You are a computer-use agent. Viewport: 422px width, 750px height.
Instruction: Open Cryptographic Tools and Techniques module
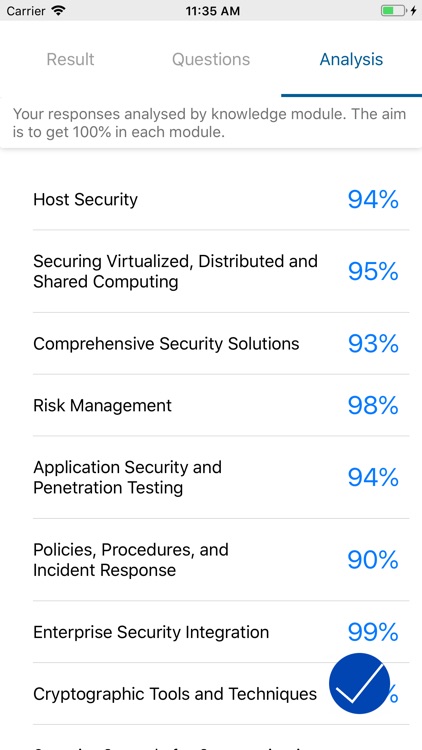pos(211,694)
